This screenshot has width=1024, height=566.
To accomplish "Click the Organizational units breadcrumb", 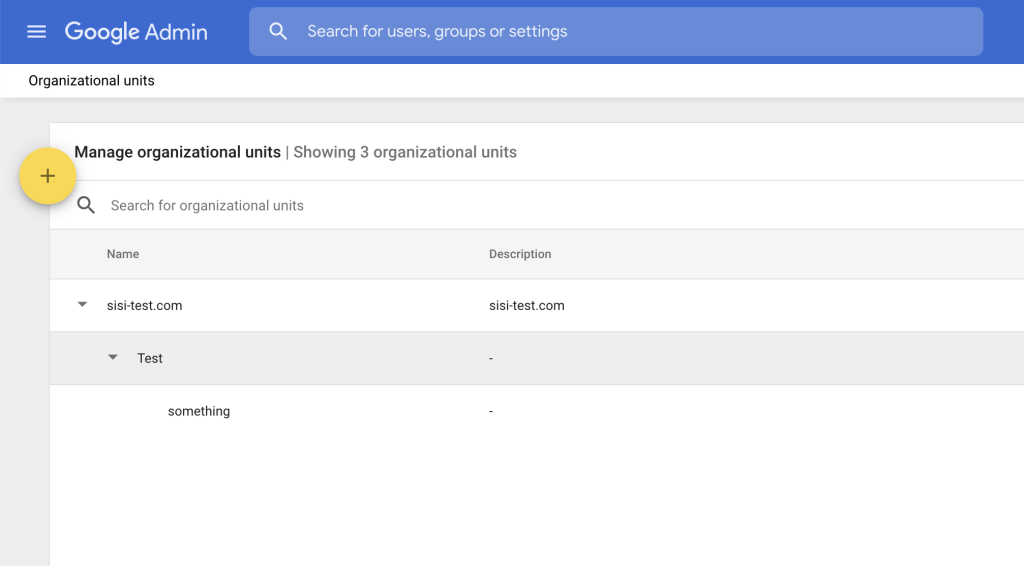I will (x=91, y=81).
